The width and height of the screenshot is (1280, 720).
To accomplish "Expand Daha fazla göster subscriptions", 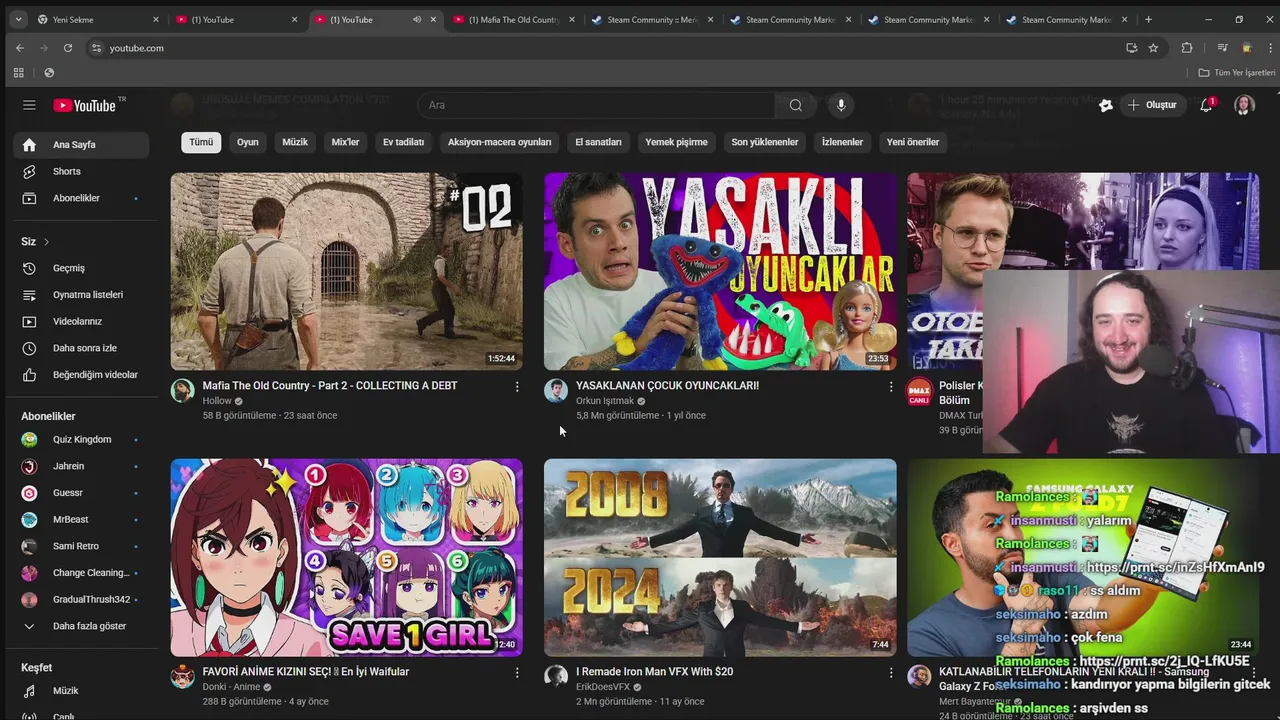I will pyautogui.click(x=81, y=626).
